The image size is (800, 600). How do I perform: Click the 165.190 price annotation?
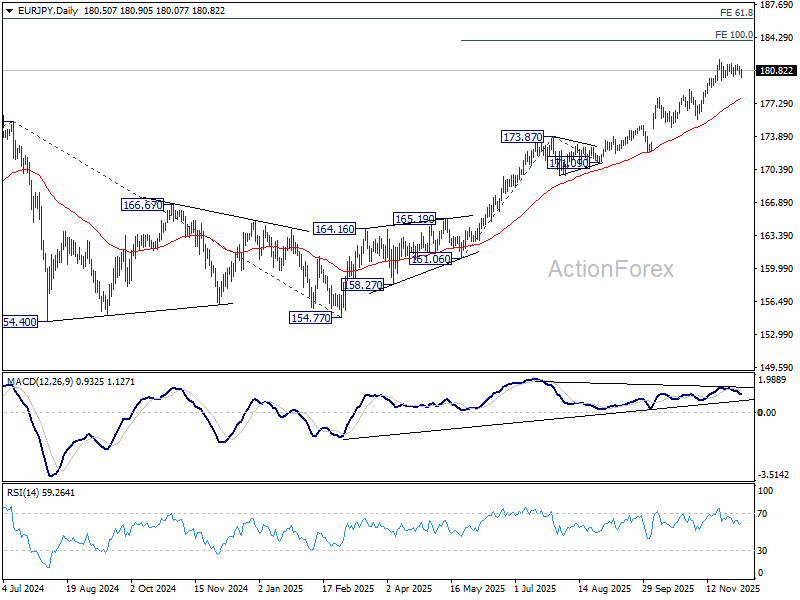414,219
